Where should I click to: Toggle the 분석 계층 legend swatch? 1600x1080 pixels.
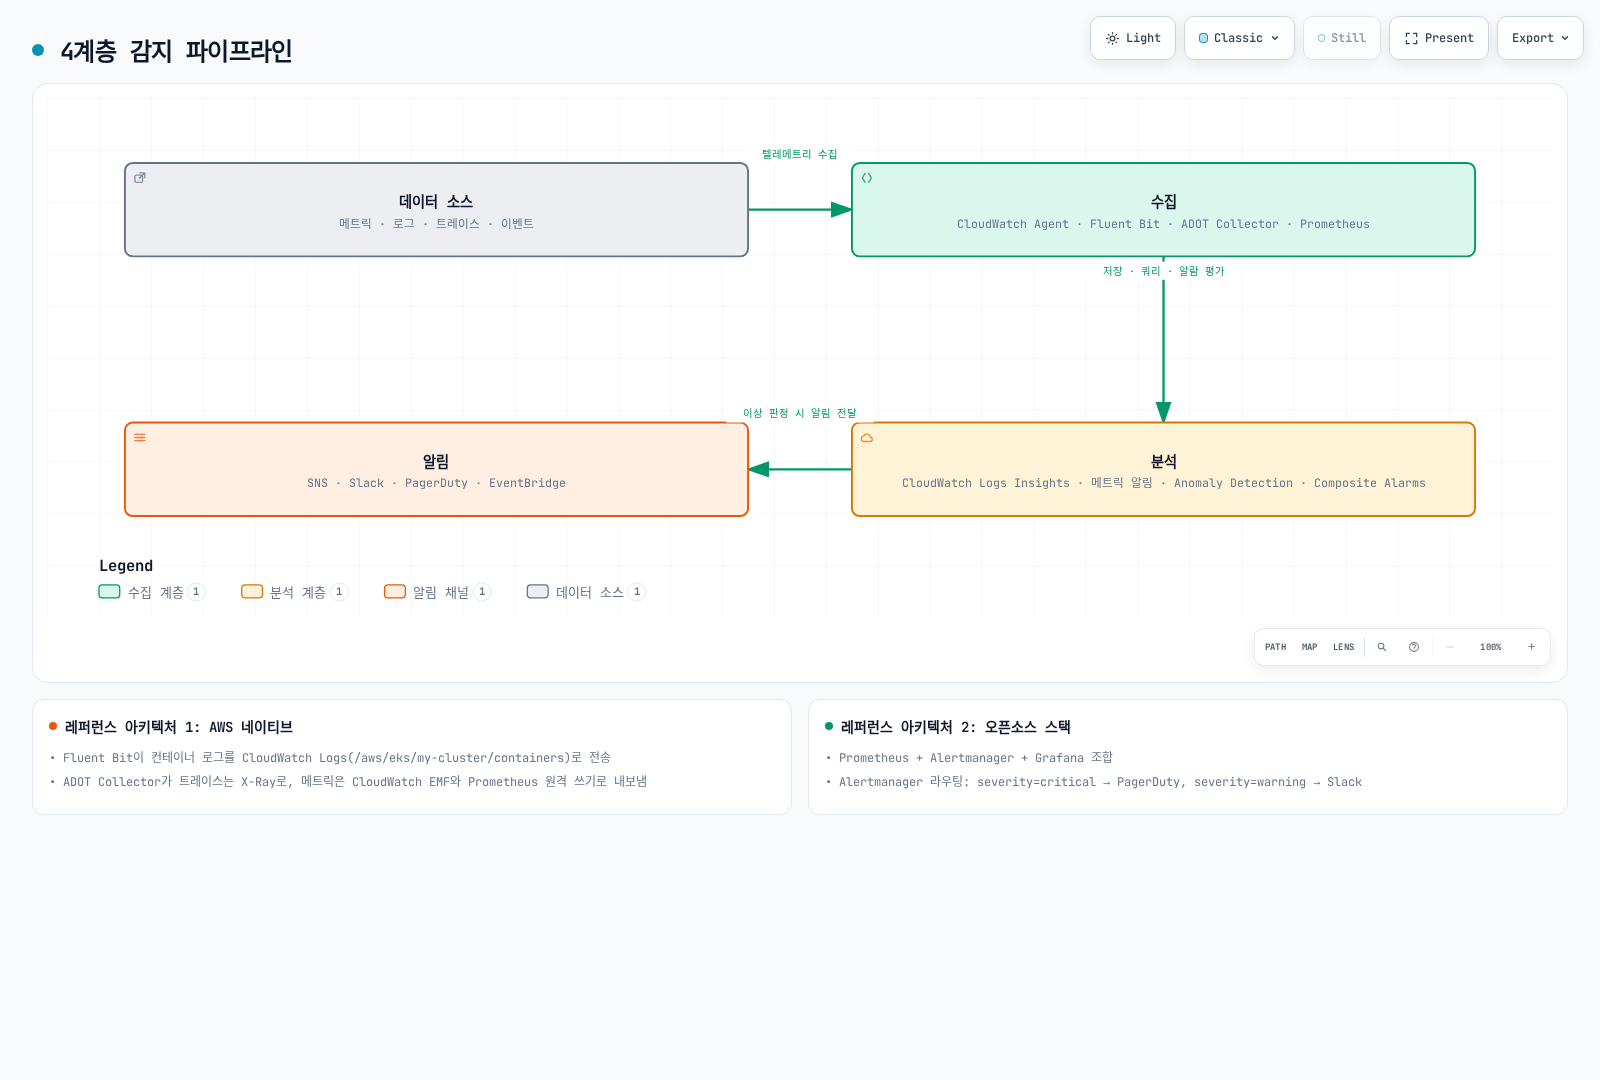point(252,592)
